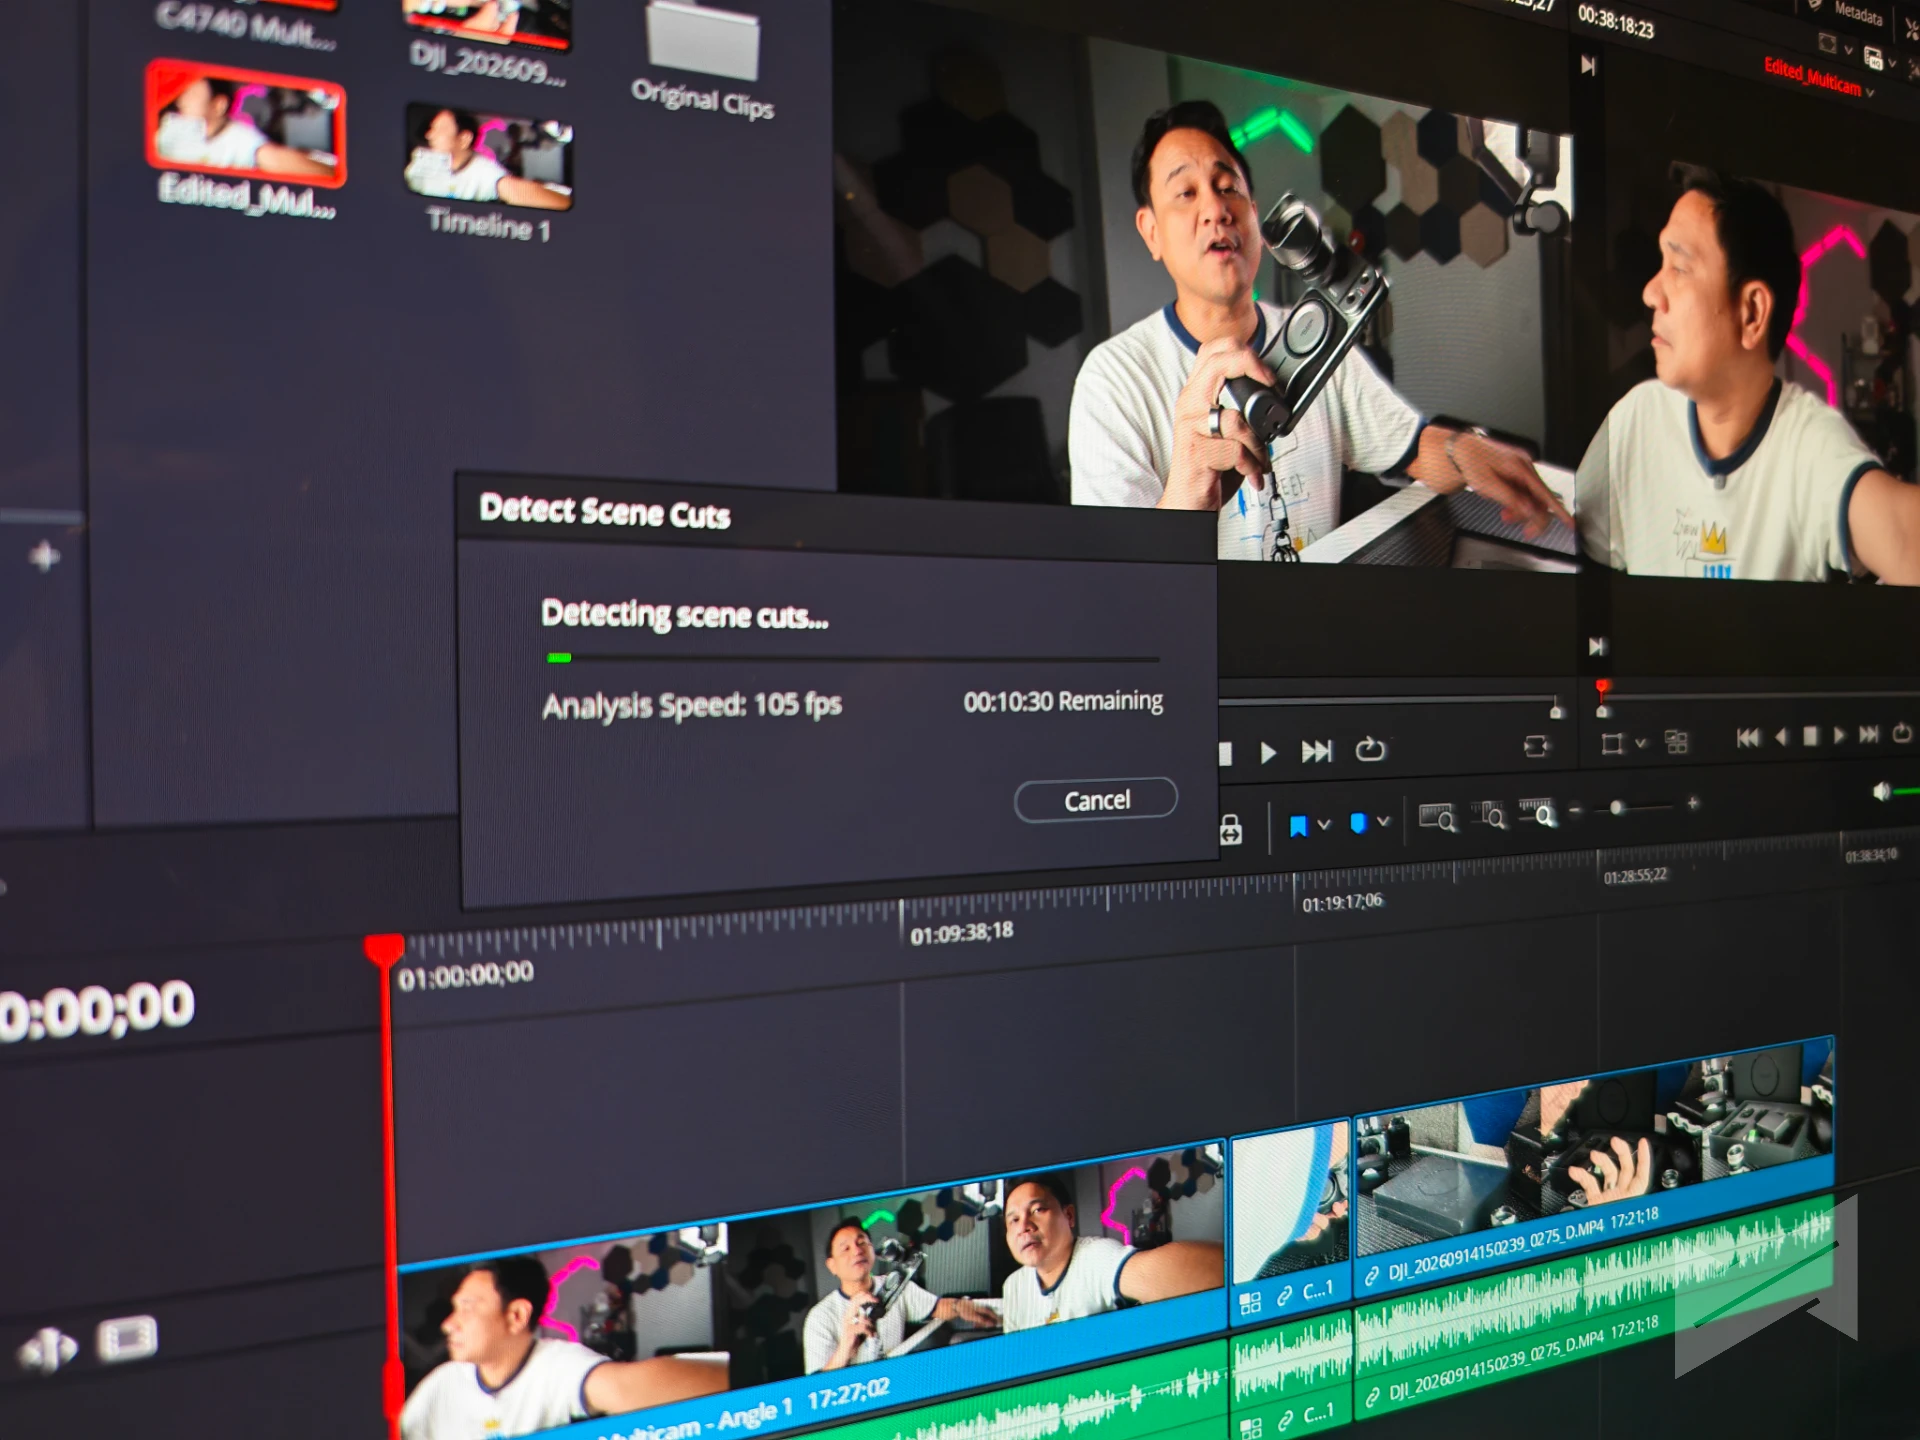Go to last frame in timeline viewer
The width and height of the screenshot is (1920, 1440).
pos(1868,734)
